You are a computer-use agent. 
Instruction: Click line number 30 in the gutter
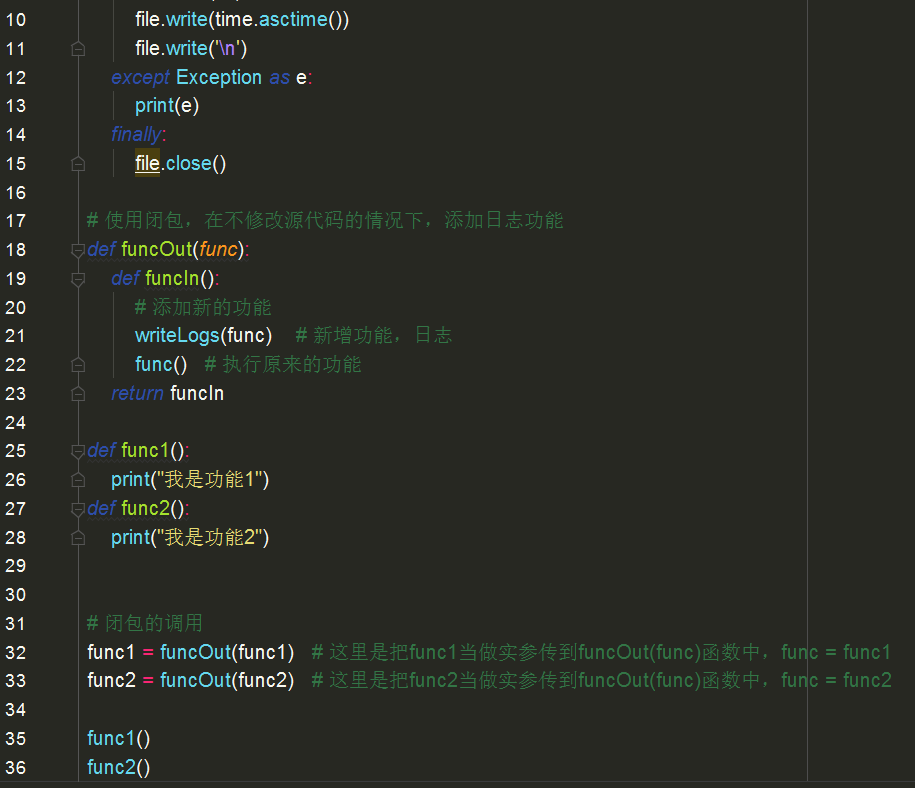(16, 595)
